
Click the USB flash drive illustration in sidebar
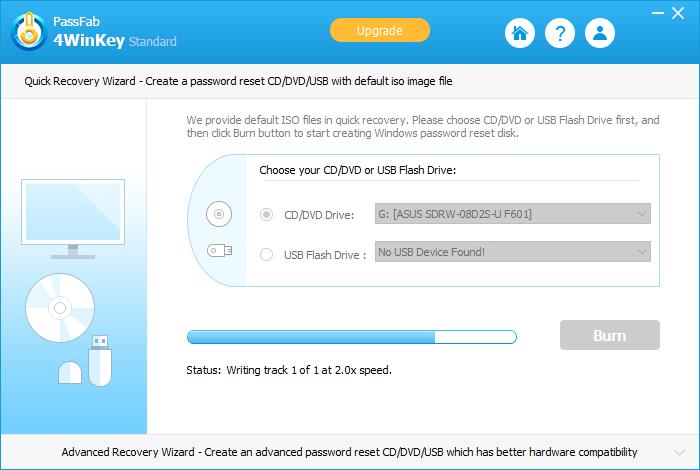coord(100,361)
